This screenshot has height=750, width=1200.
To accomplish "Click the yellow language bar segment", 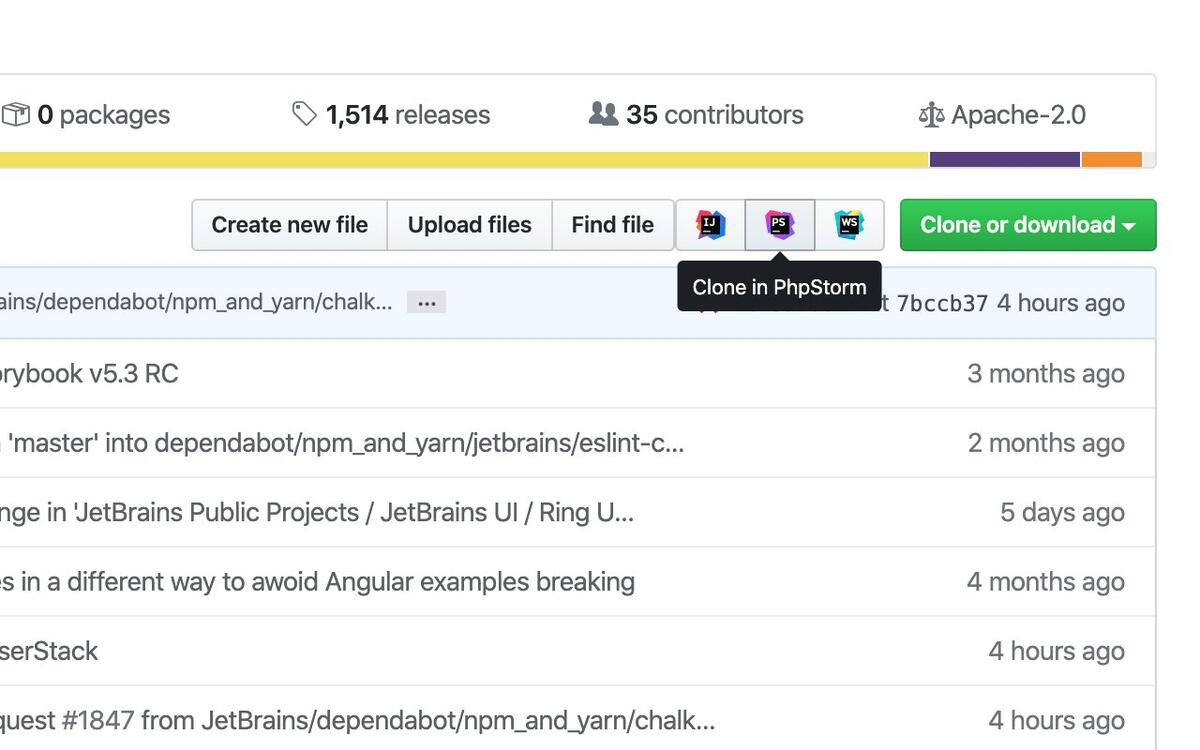I will coord(460,160).
